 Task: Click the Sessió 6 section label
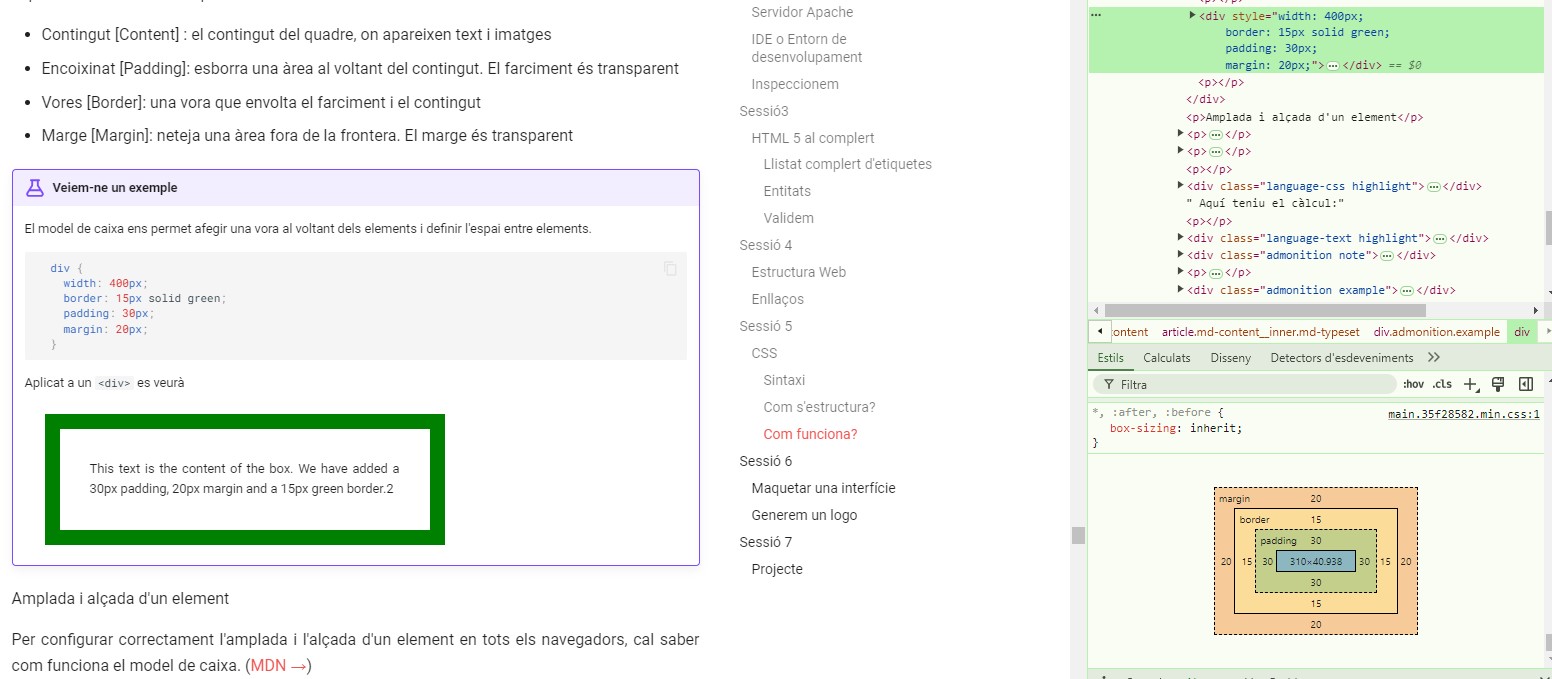[x=766, y=461]
